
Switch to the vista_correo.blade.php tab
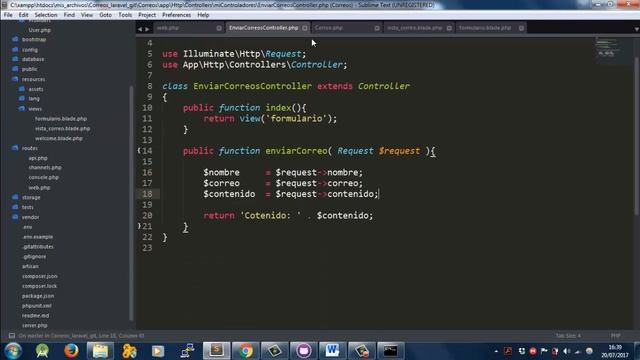(415, 28)
